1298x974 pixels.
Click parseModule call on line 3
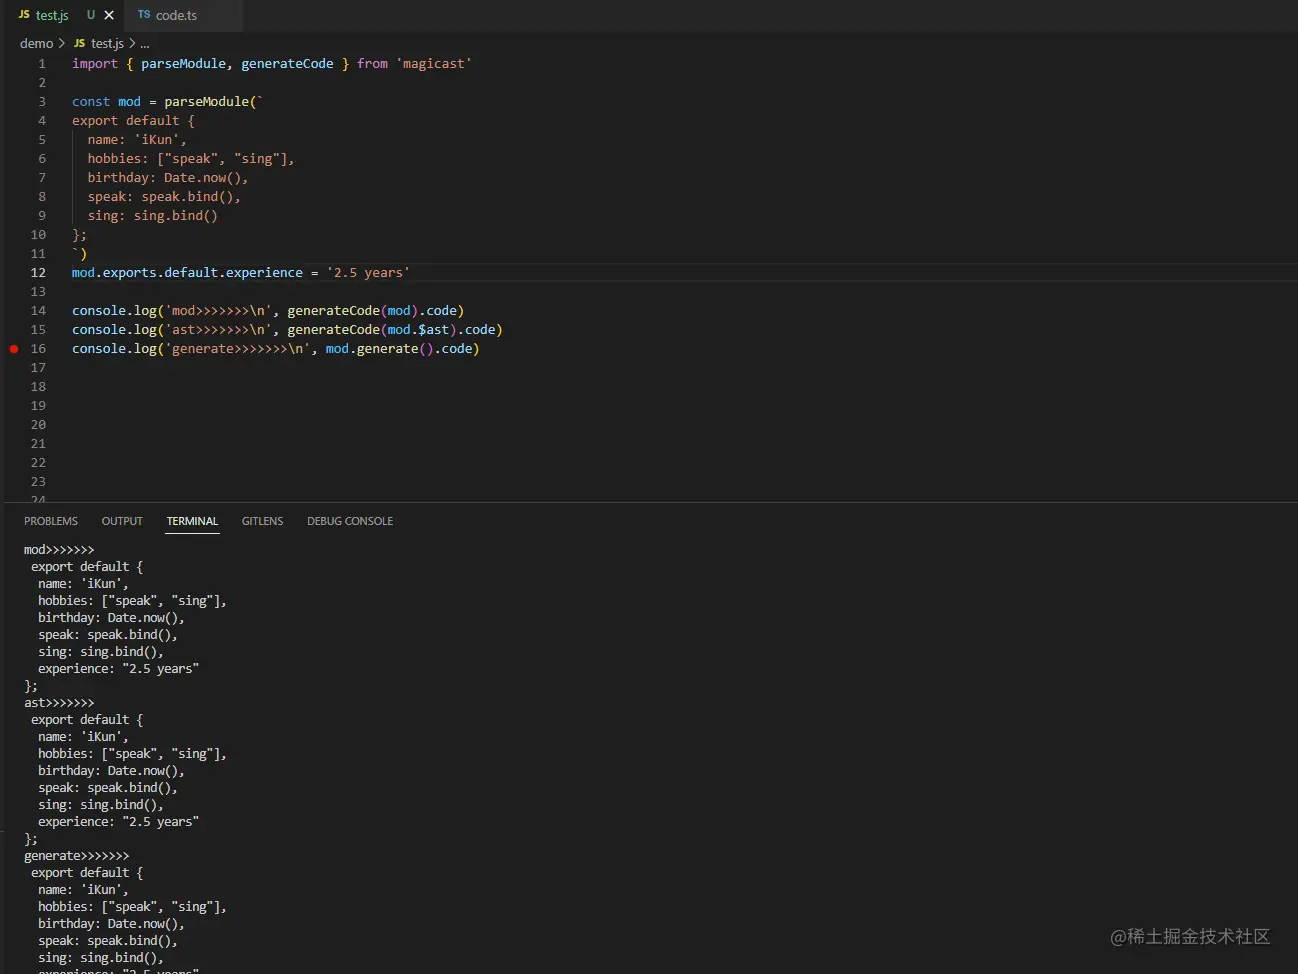[206, 102]
